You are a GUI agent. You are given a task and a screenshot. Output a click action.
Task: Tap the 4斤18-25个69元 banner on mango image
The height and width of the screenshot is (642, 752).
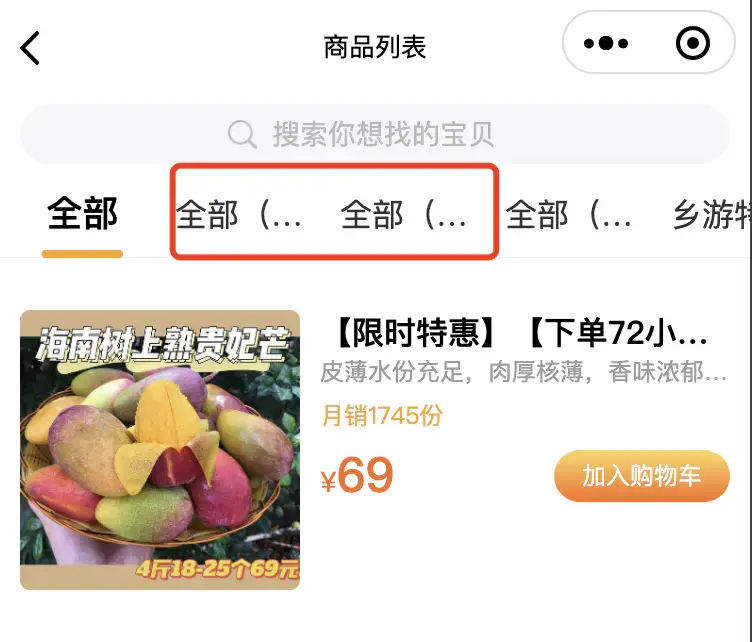click(217, 569)
